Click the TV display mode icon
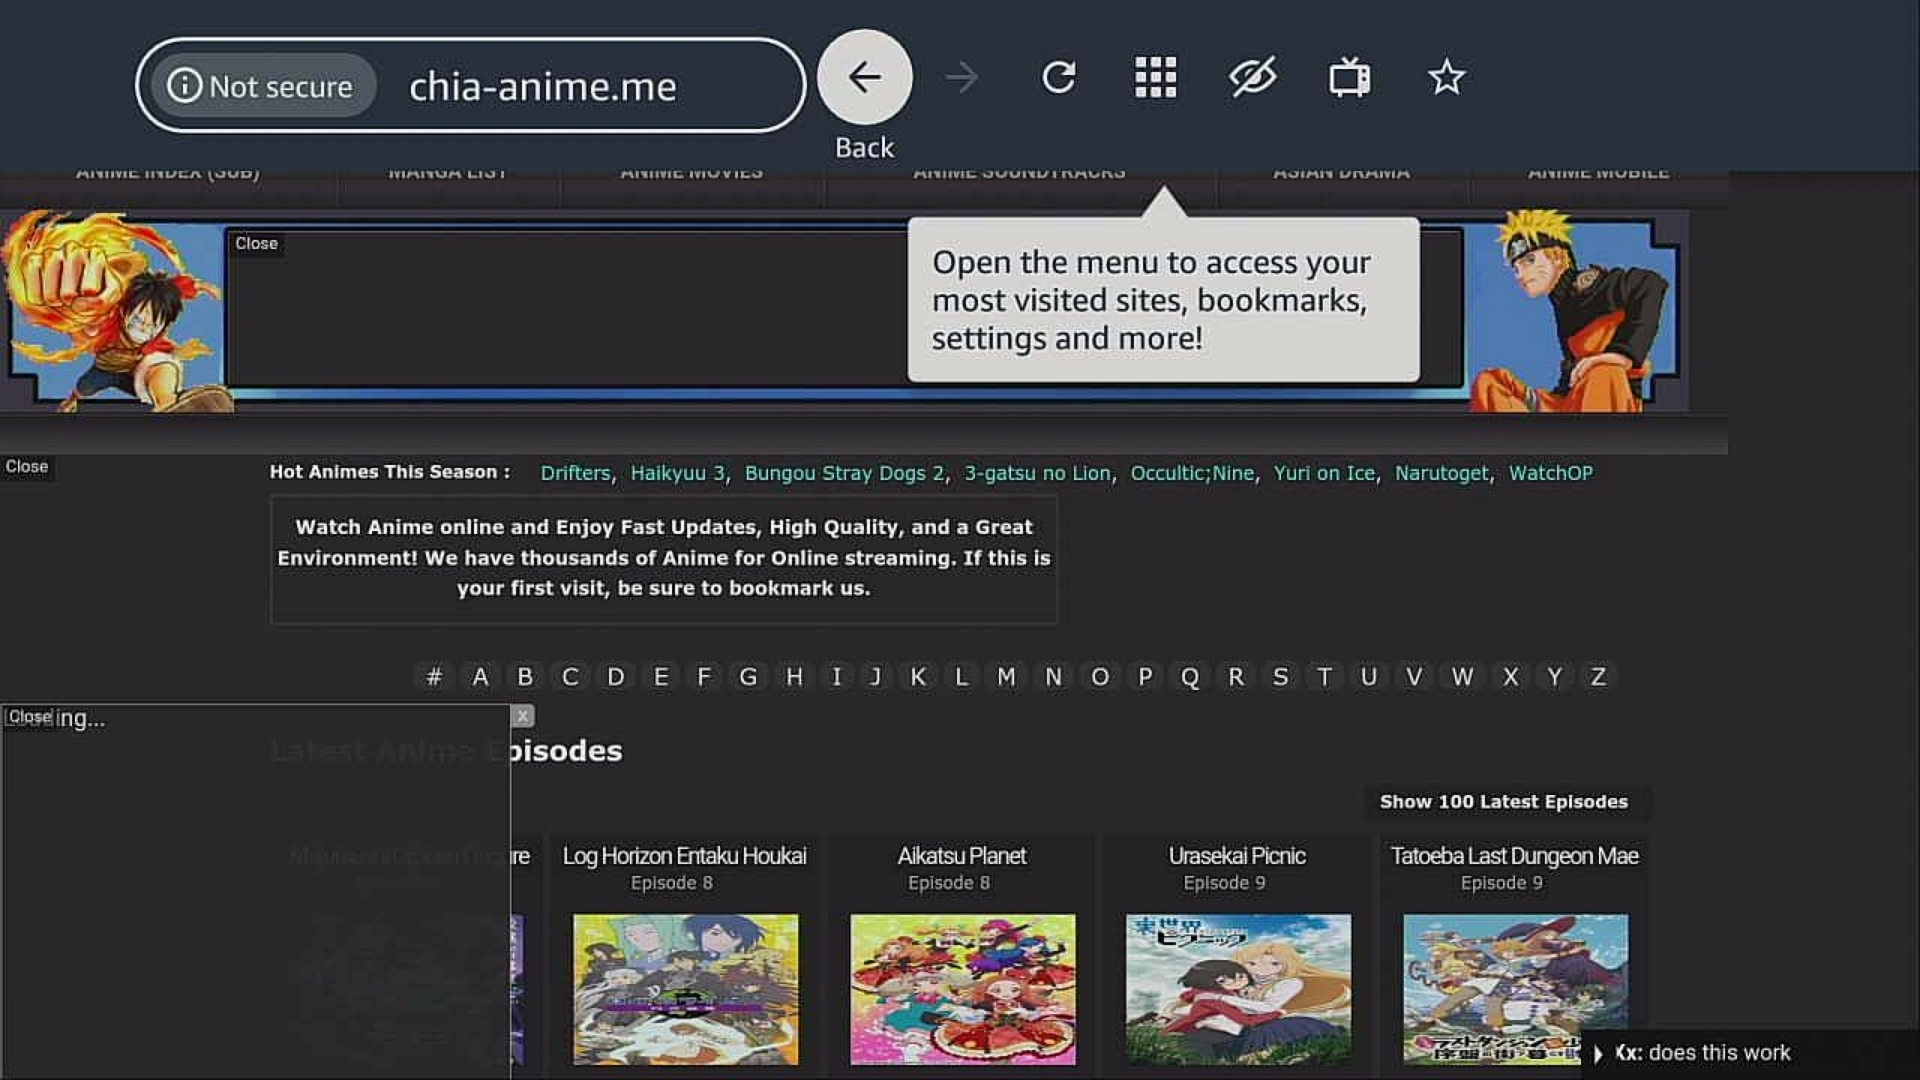Viewport: 1920px width, 1080px height. click(1349, 77)
